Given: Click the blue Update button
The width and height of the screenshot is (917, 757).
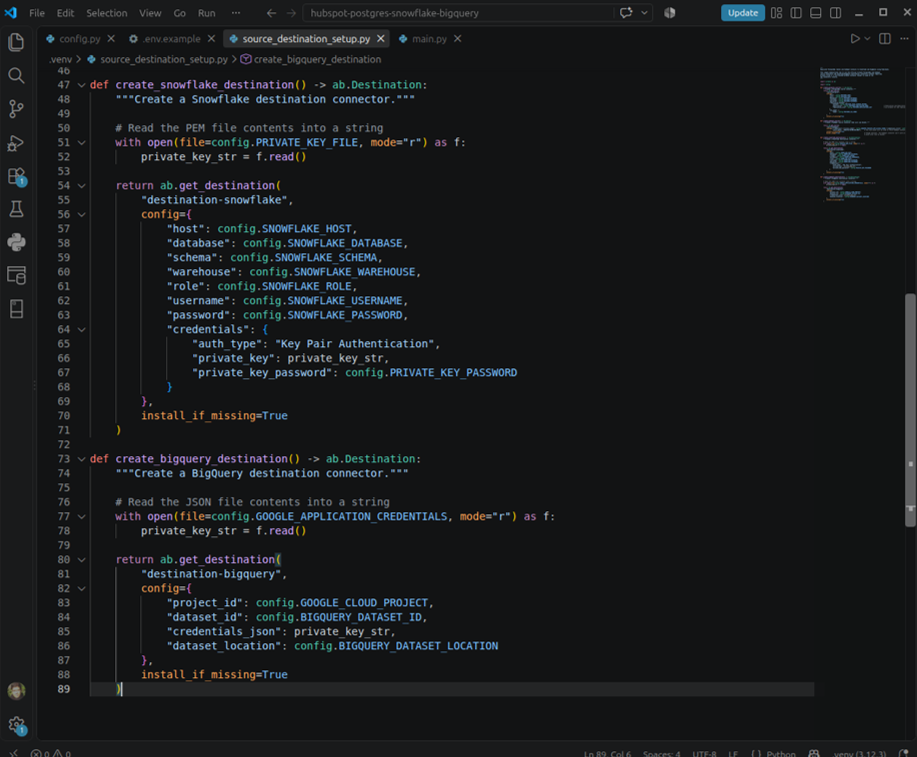Looking at the screenshot, I should 743,13.
